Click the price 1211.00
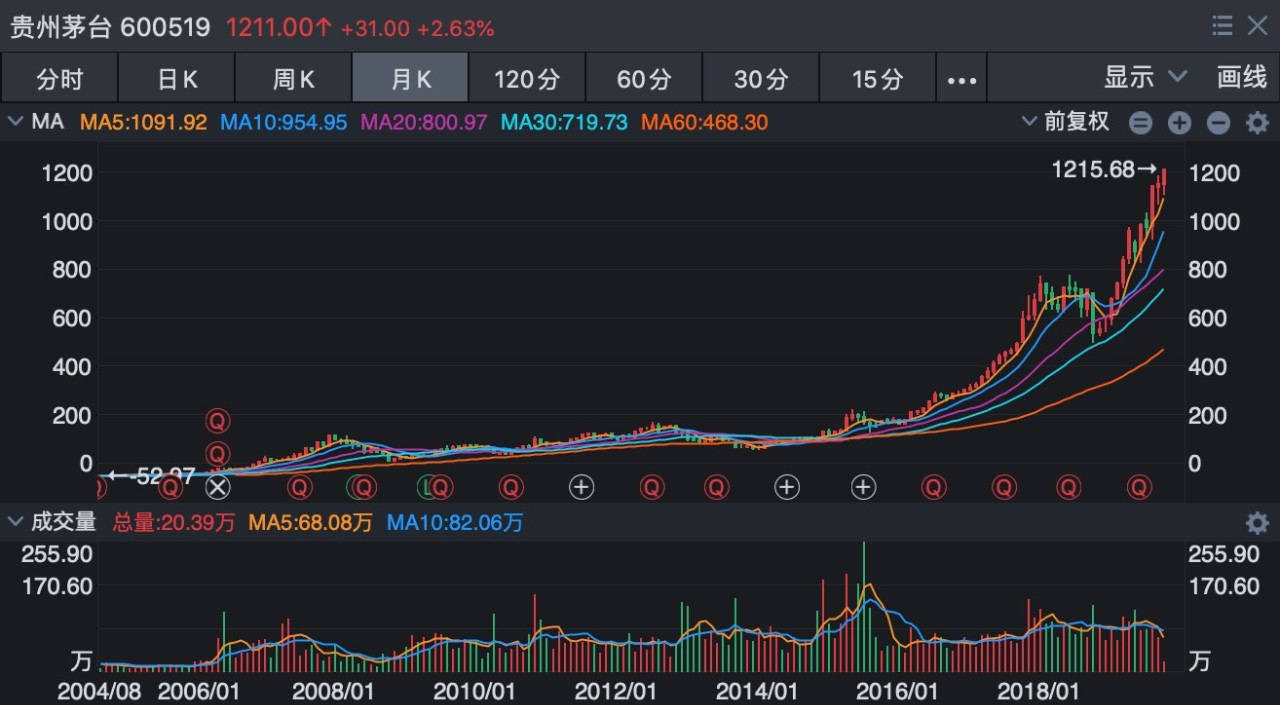Image resolution: width=1280 pixels, height=705 pixels. pyautogui.click(x=279, y=28)
